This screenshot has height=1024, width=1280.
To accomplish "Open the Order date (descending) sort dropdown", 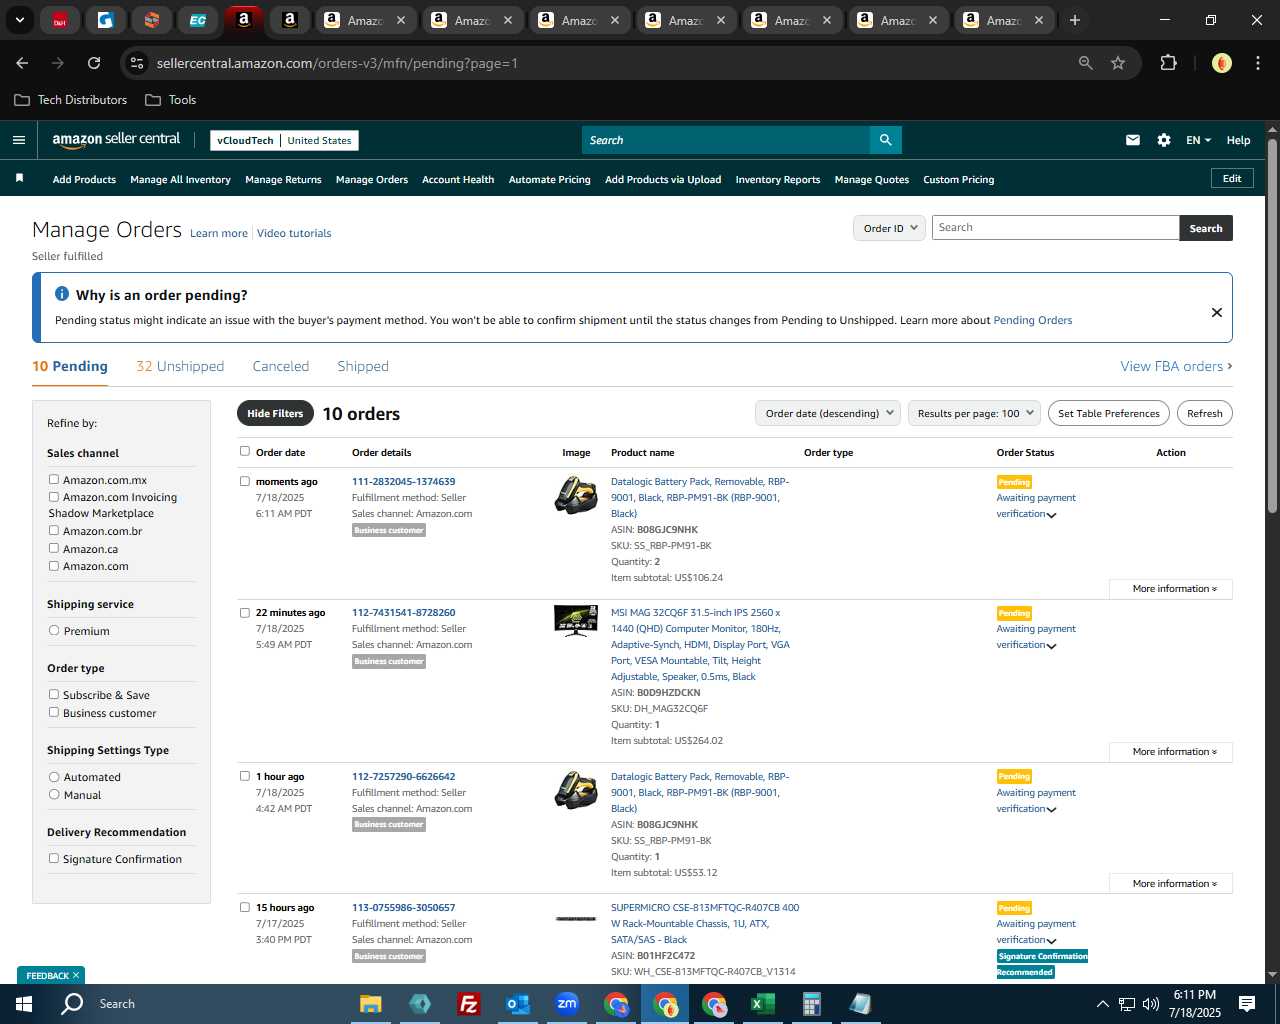I will 828,413.
